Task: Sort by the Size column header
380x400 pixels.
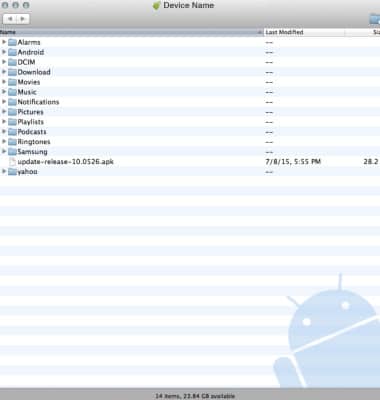Action: [x=363, y=32]
